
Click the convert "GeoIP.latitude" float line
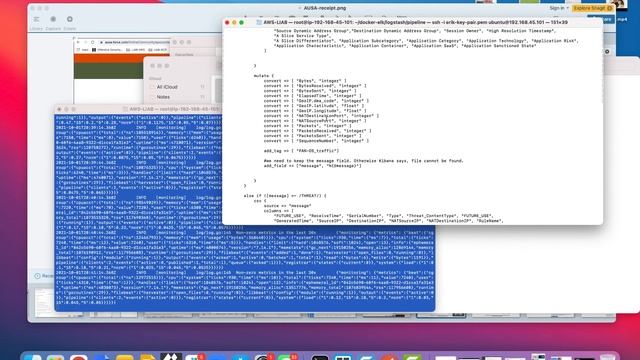(315, 106)
